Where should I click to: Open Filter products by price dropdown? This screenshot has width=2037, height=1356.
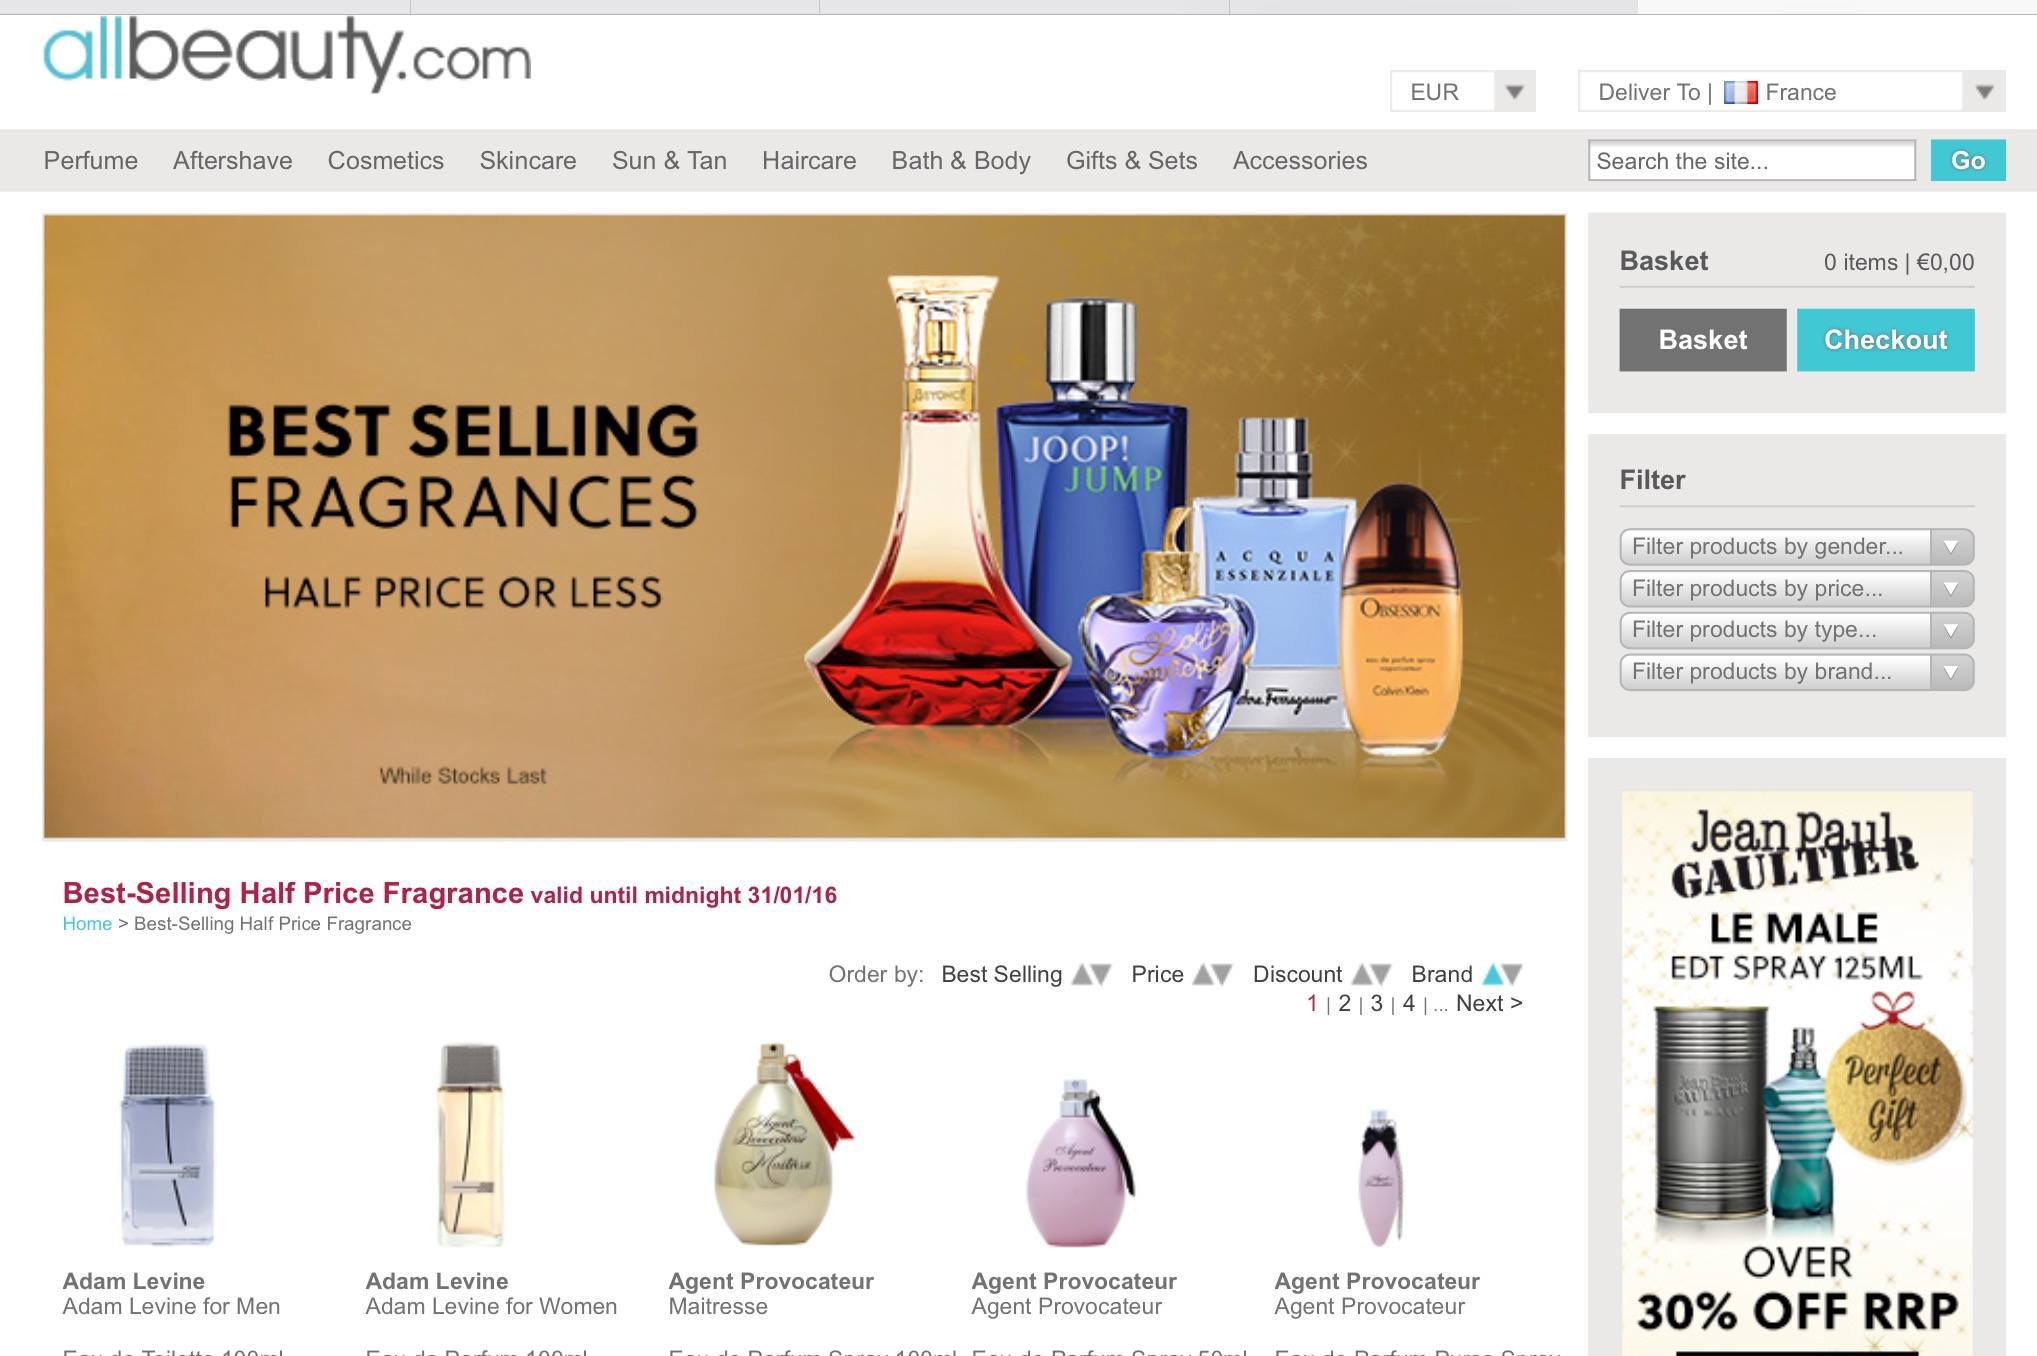click(x=1796, y=589)
